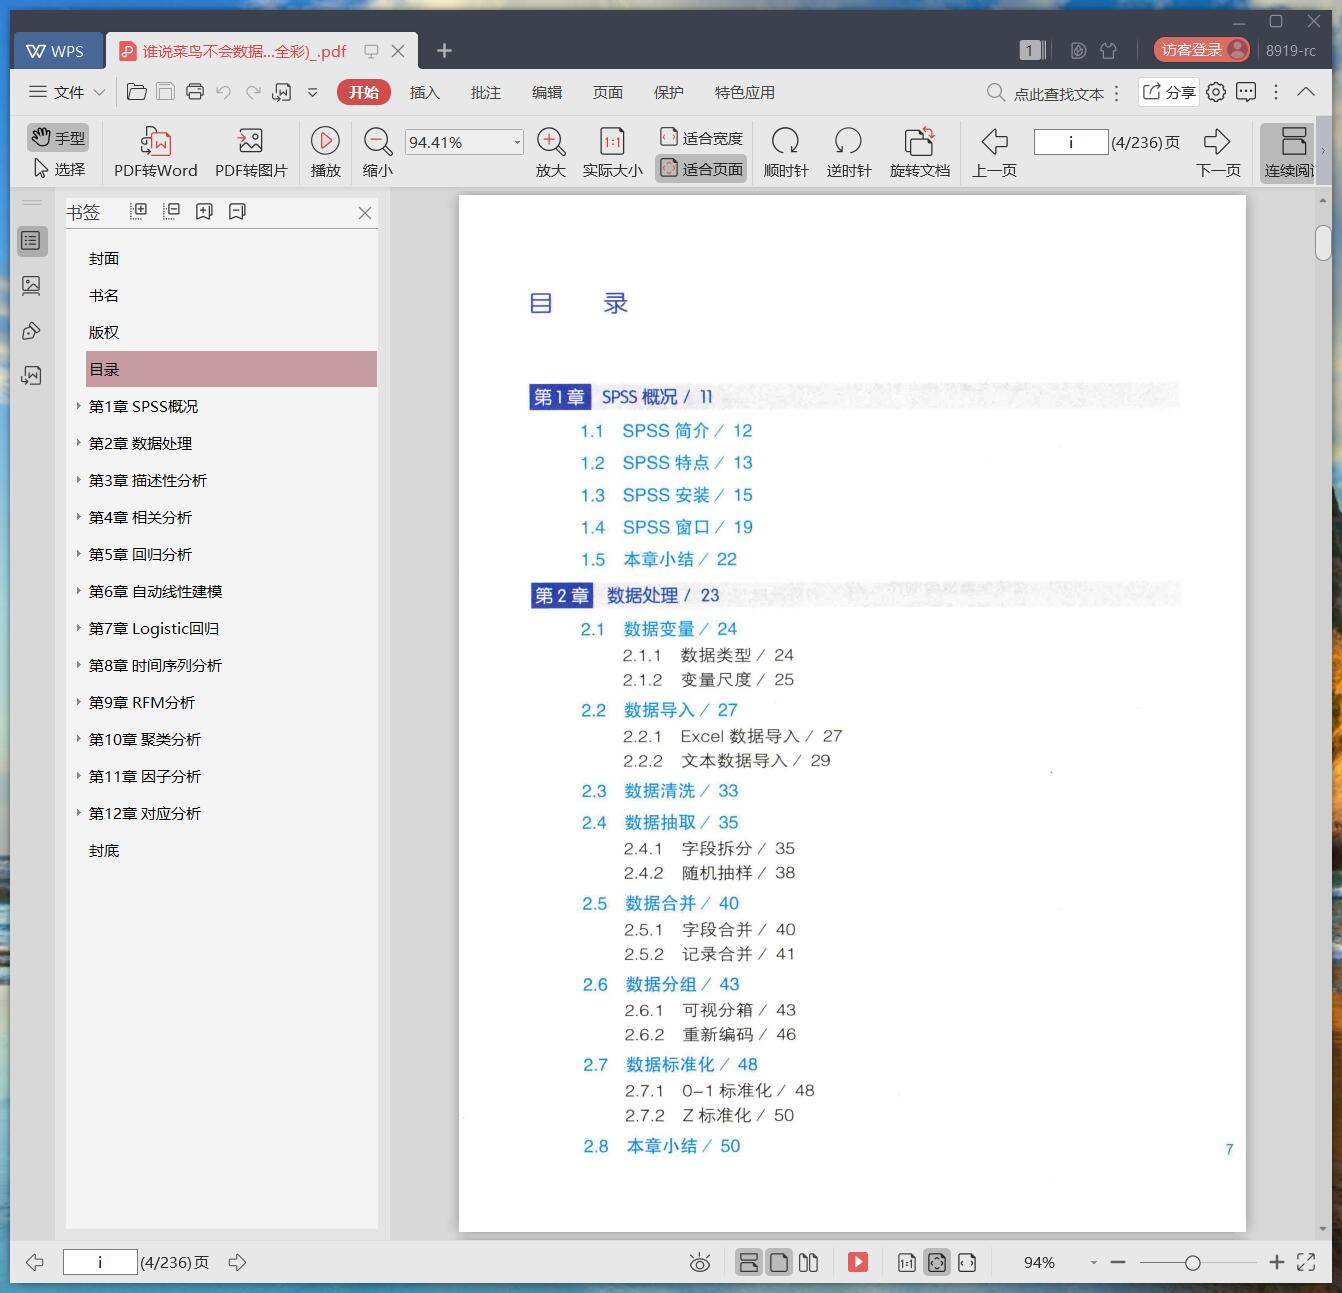Open the 开始 ribbon tab

(x=364, y=92)
